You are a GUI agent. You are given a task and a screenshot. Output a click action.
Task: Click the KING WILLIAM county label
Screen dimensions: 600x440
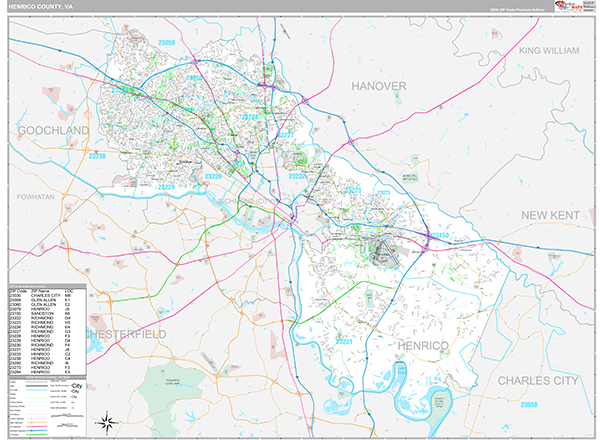pyautogui.click(x=557, y=50)
